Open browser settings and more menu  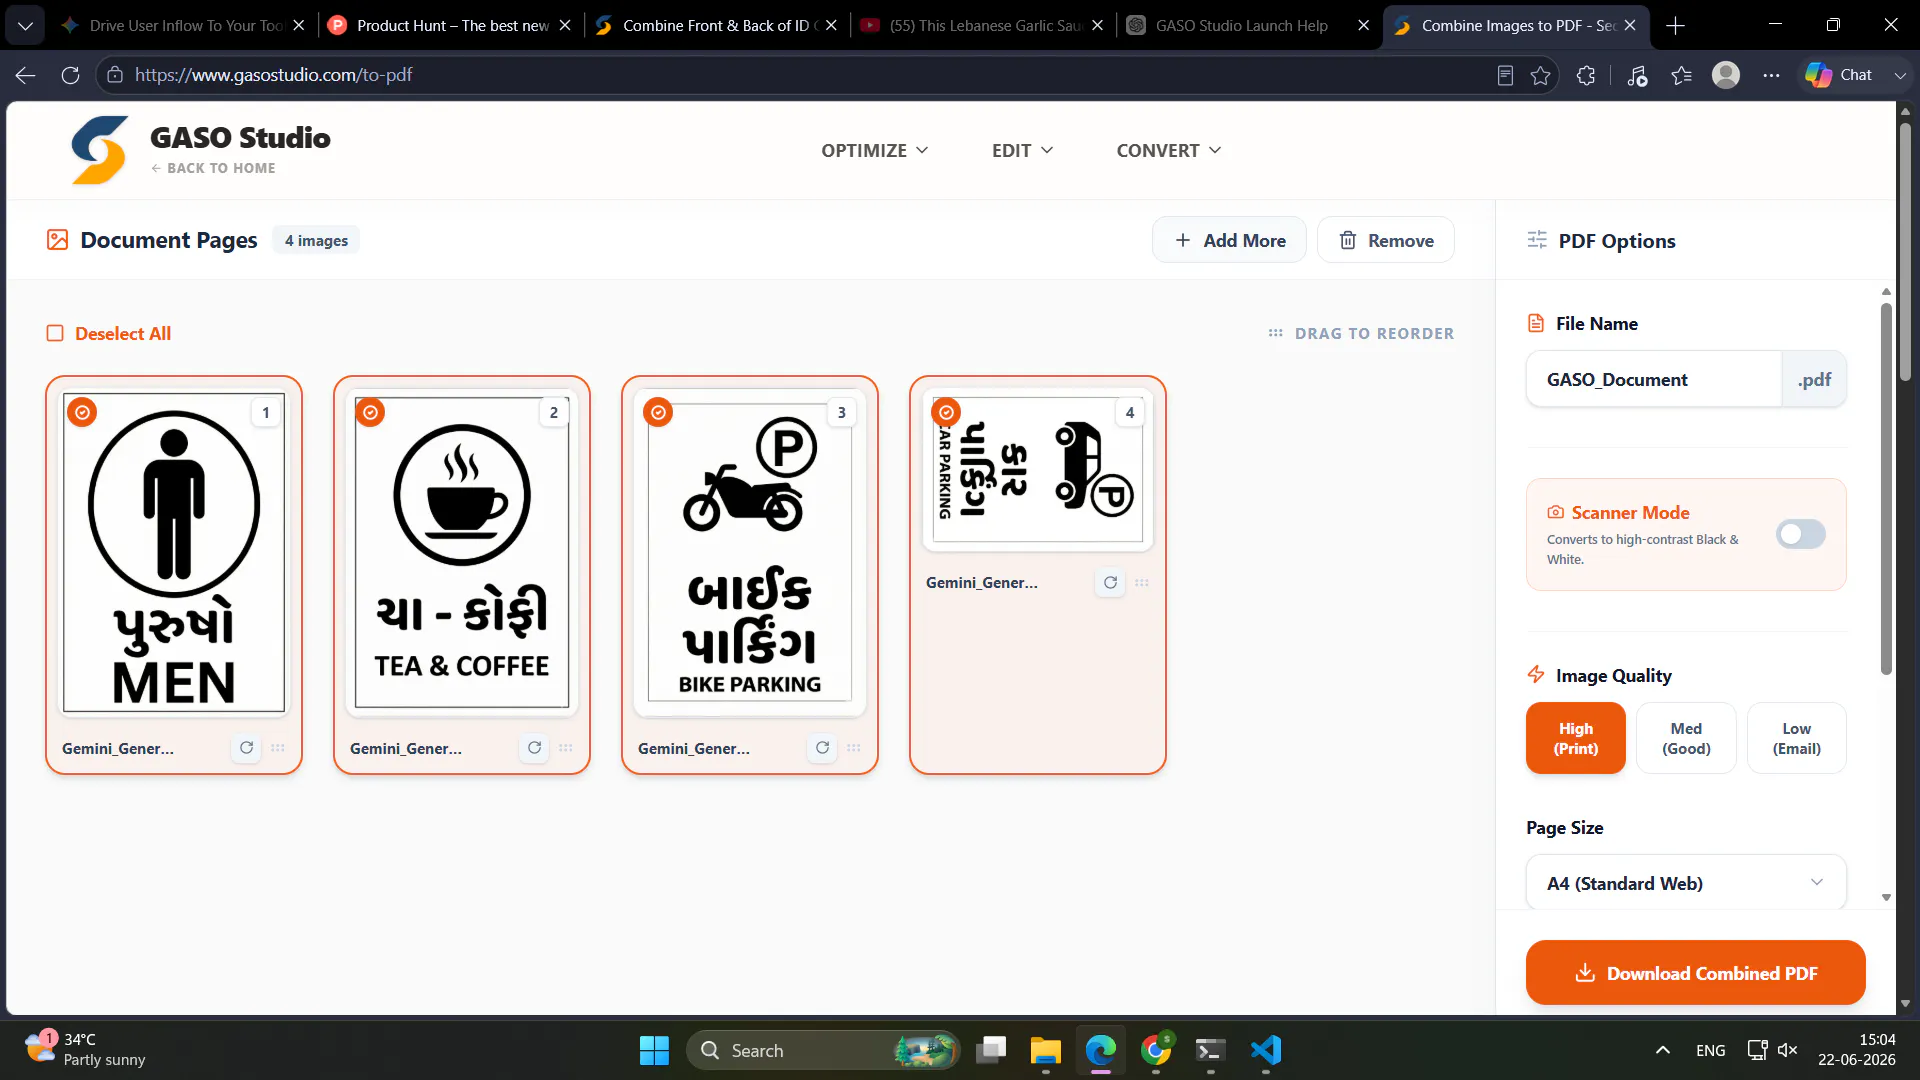1771,75
